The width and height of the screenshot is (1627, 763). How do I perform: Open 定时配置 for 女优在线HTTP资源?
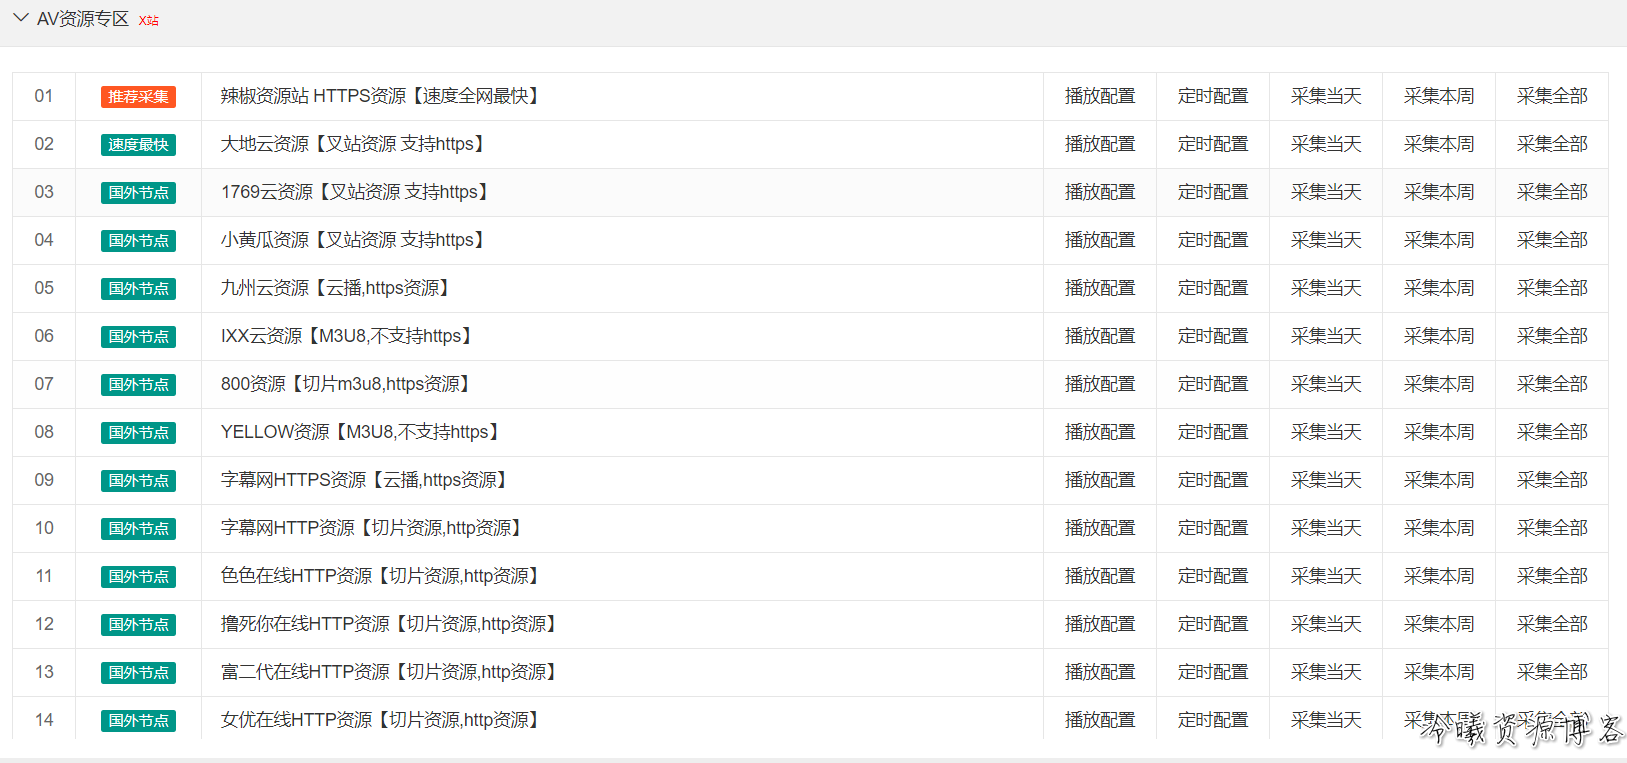pyautogui.click(x=1213, y=720)
